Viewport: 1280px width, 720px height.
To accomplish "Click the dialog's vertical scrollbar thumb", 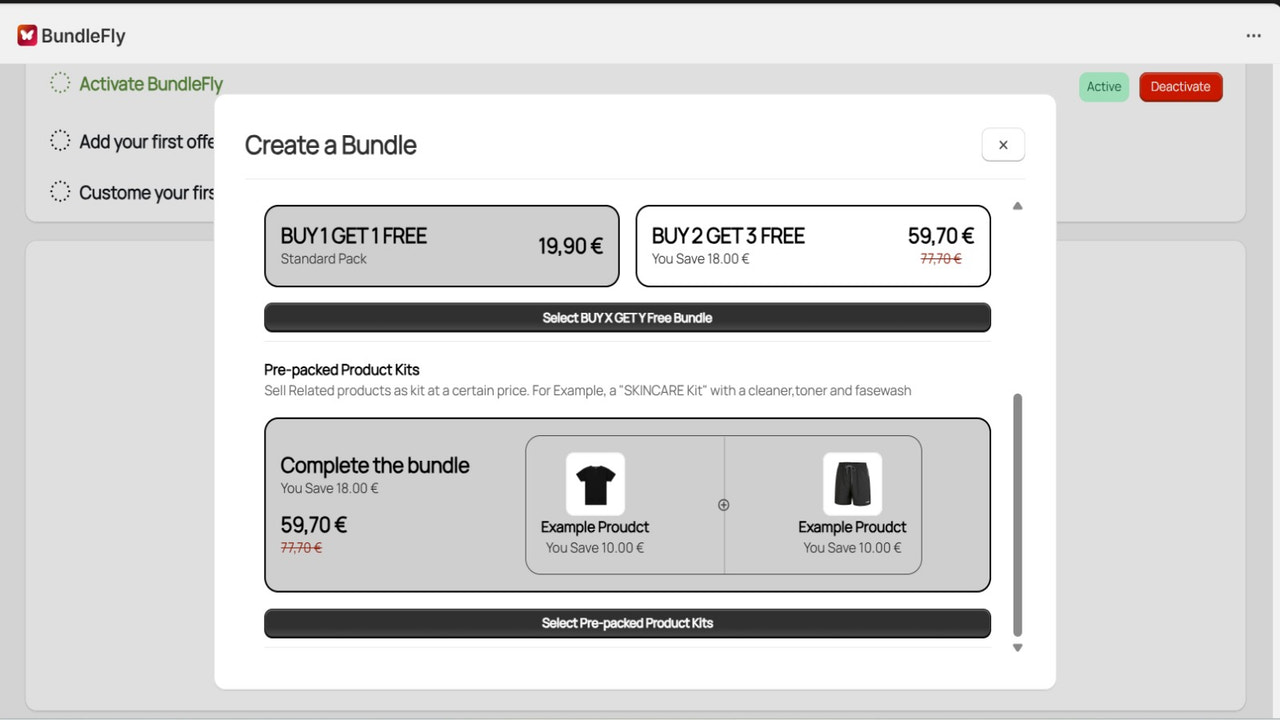I will pyautogui.click(x=1018, y=515).
